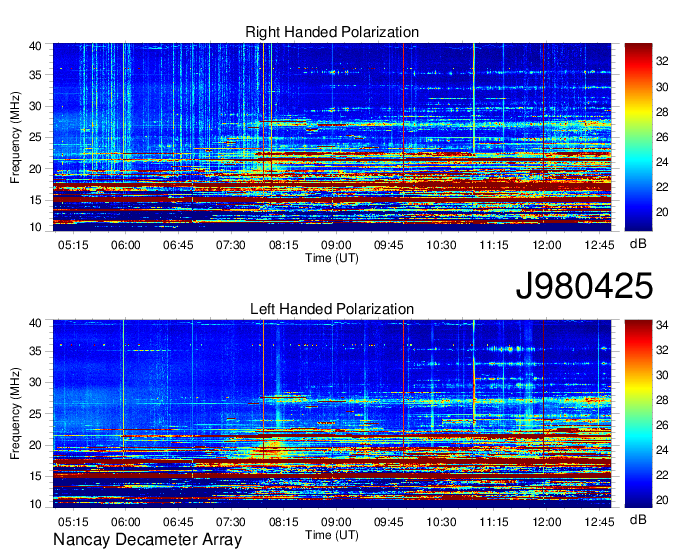Viewport: 680px width, 552px height.
Task: Click 12:45 time tick on Right Handed plot
Action: pos(599,245)
